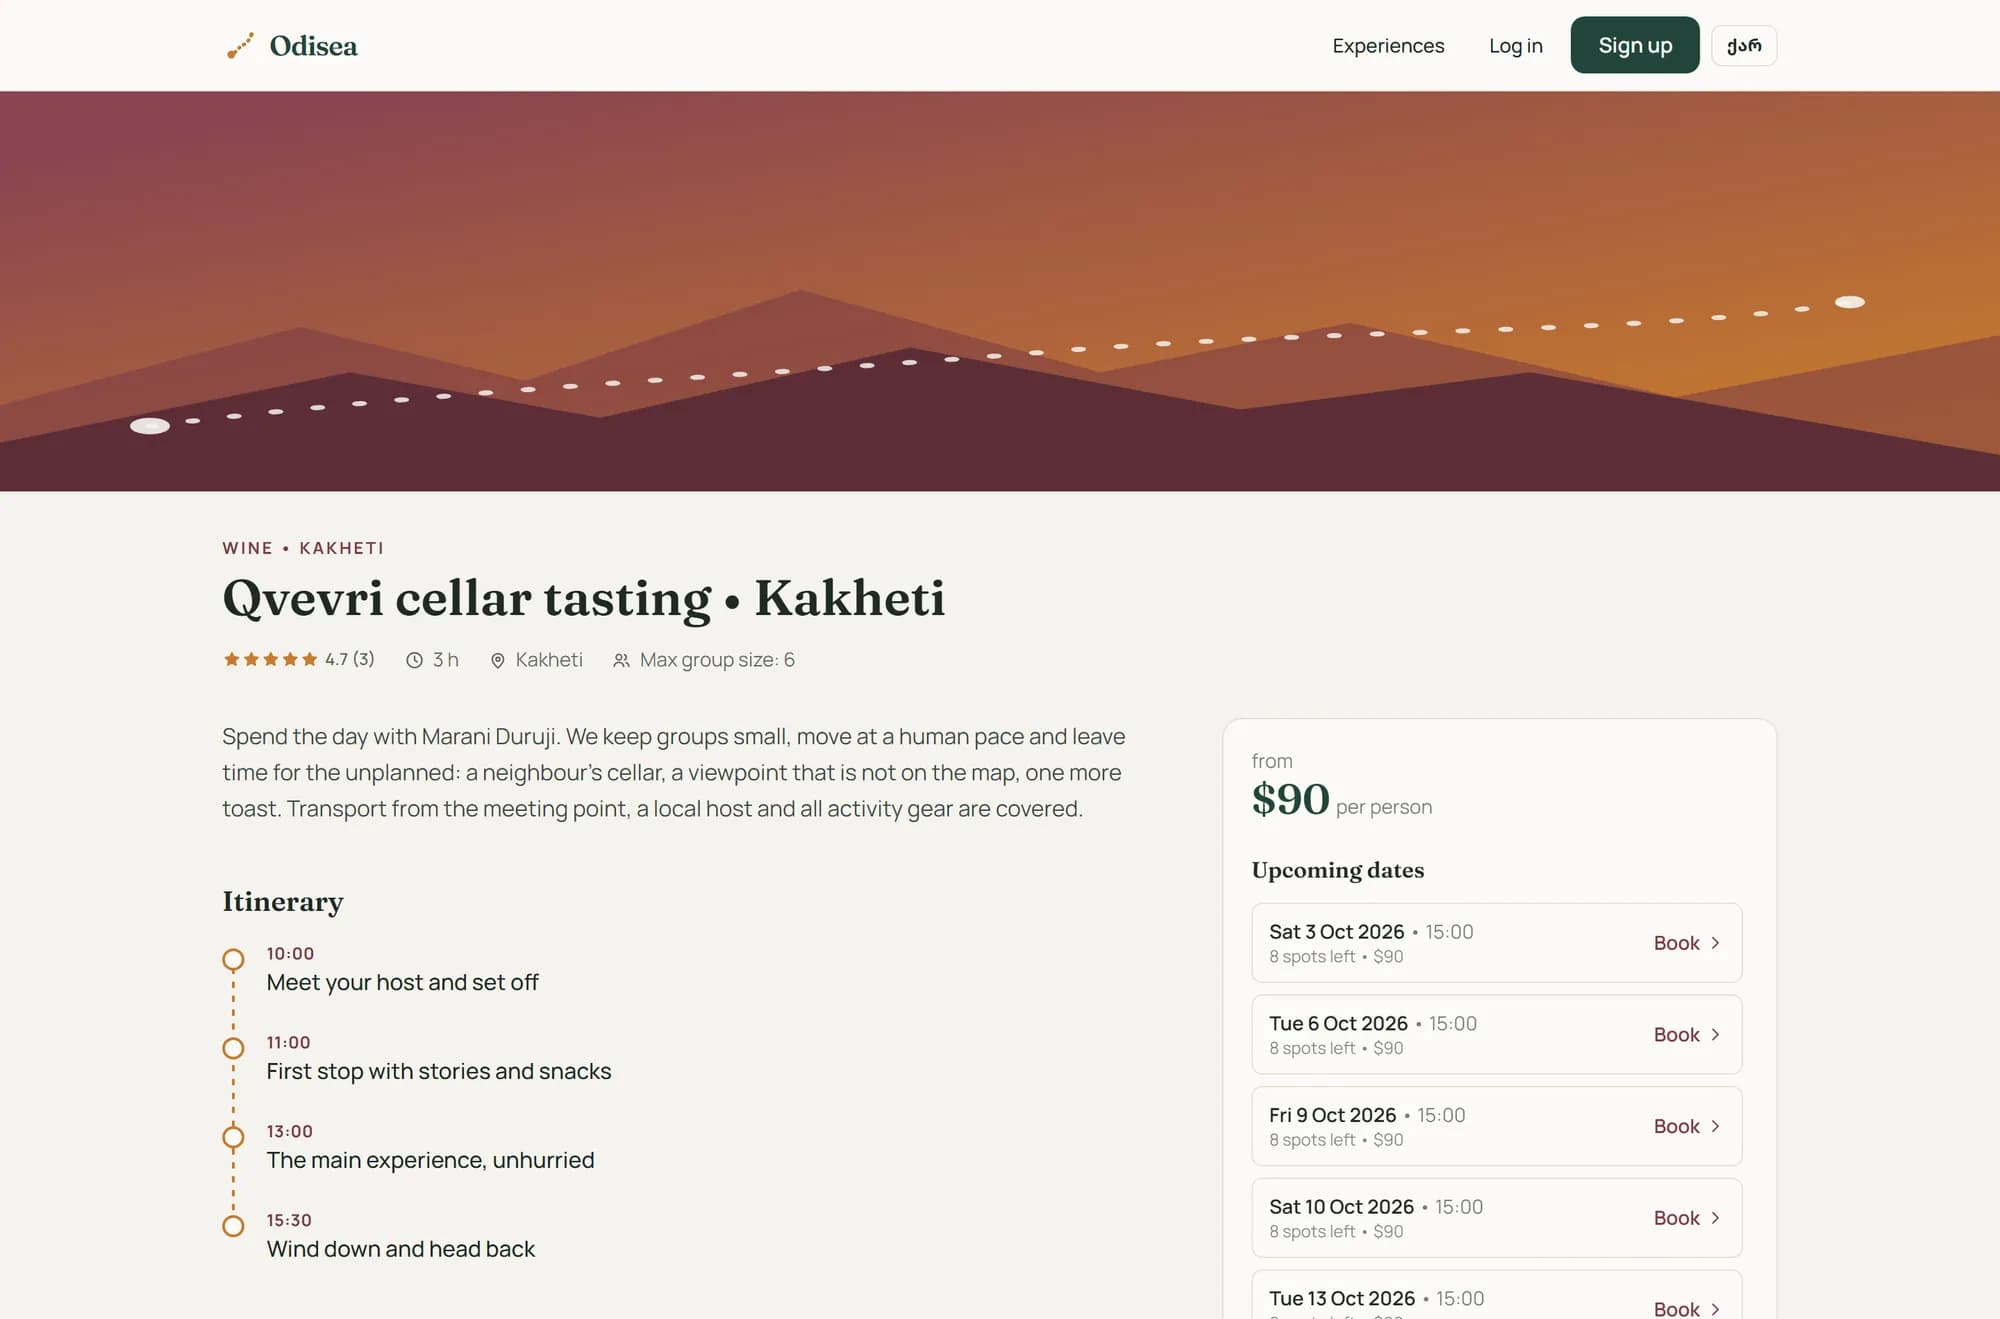The width and height of the screenshot is (2000, 1319).
Task: Click the max group size people icon
Action: point(621,660)
